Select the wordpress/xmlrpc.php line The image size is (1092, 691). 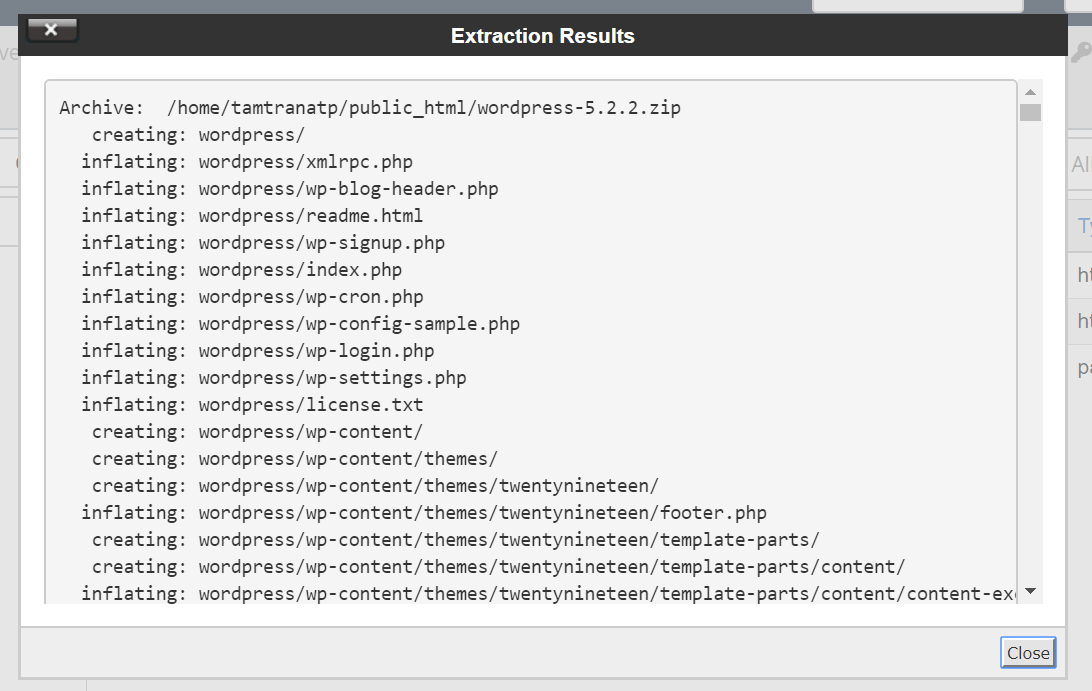coord(247,162)
